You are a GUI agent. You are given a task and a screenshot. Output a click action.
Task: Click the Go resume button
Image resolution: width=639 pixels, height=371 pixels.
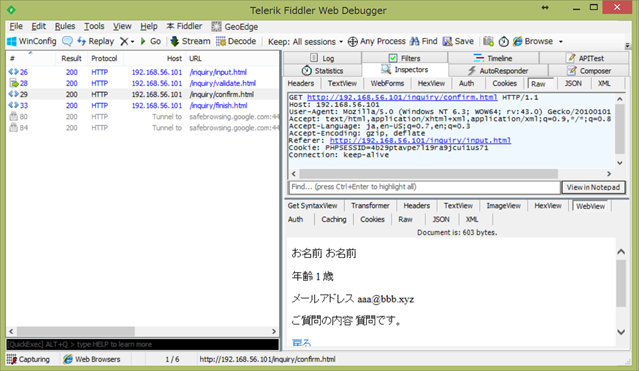click(150, 41)
